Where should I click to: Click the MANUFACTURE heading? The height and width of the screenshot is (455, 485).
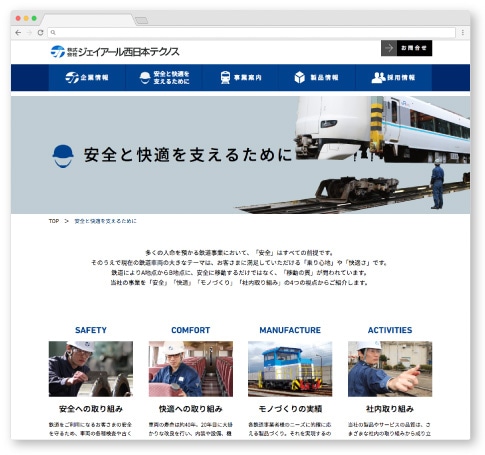point(290,330)
